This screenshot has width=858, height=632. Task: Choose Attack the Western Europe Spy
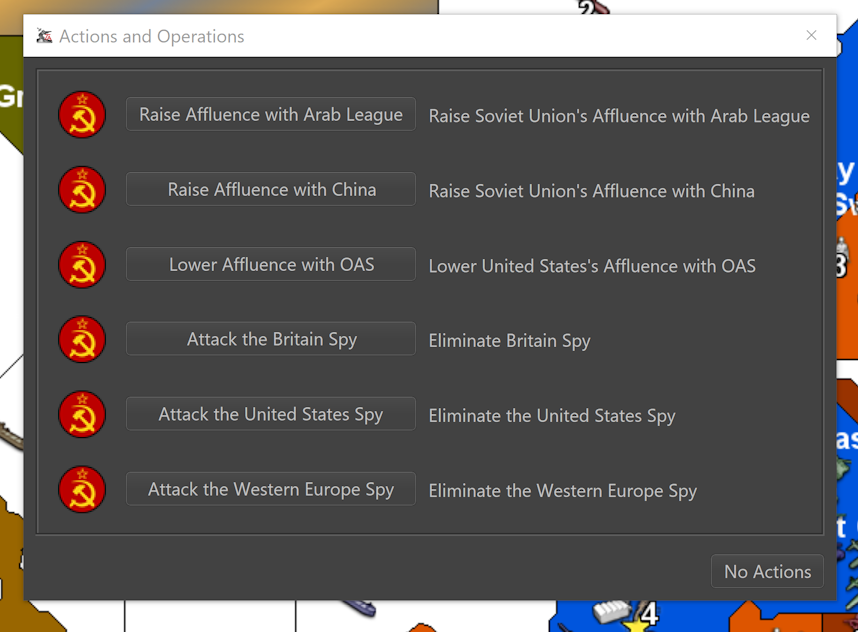point(270,490)
